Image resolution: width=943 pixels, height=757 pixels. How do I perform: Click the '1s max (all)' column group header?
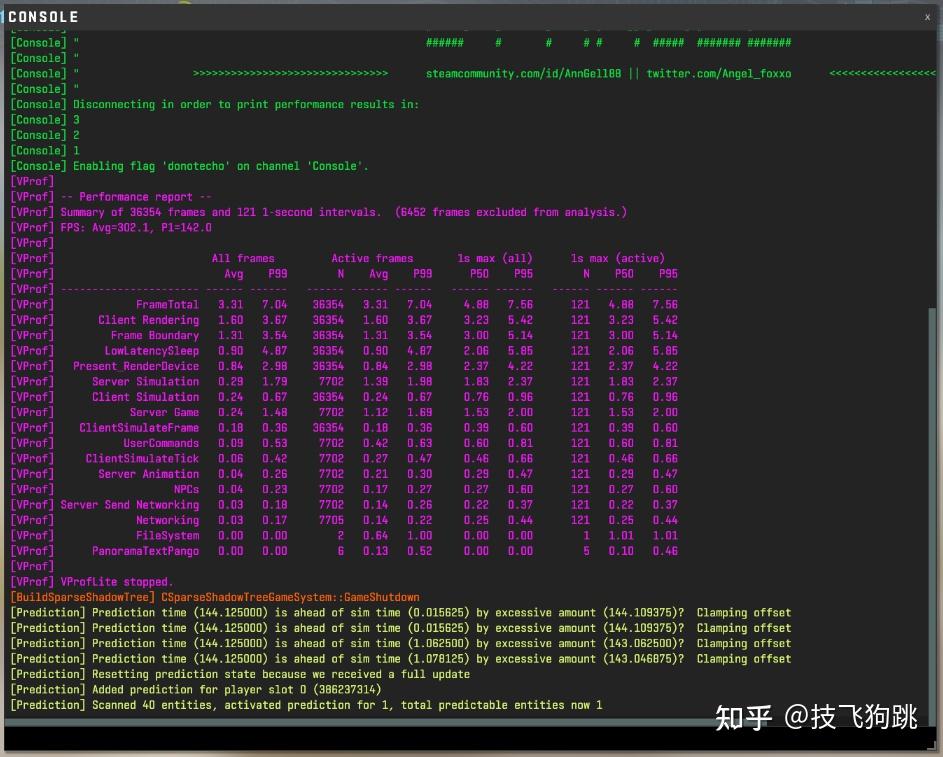click(495, 259)
